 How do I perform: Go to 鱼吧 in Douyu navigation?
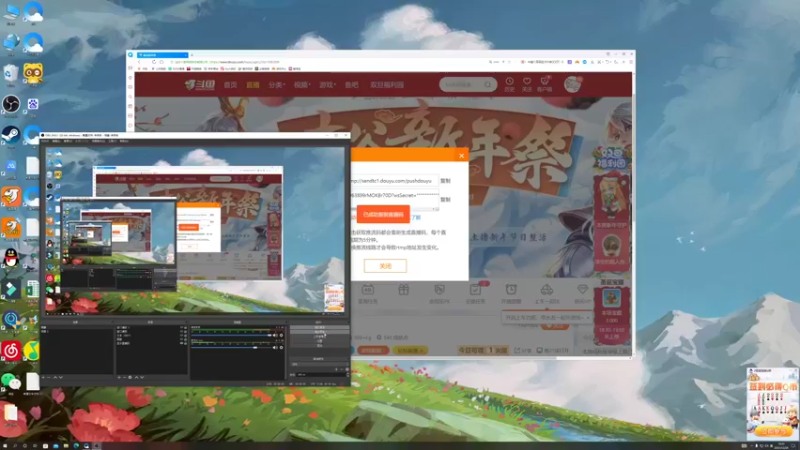pos(352,85)
